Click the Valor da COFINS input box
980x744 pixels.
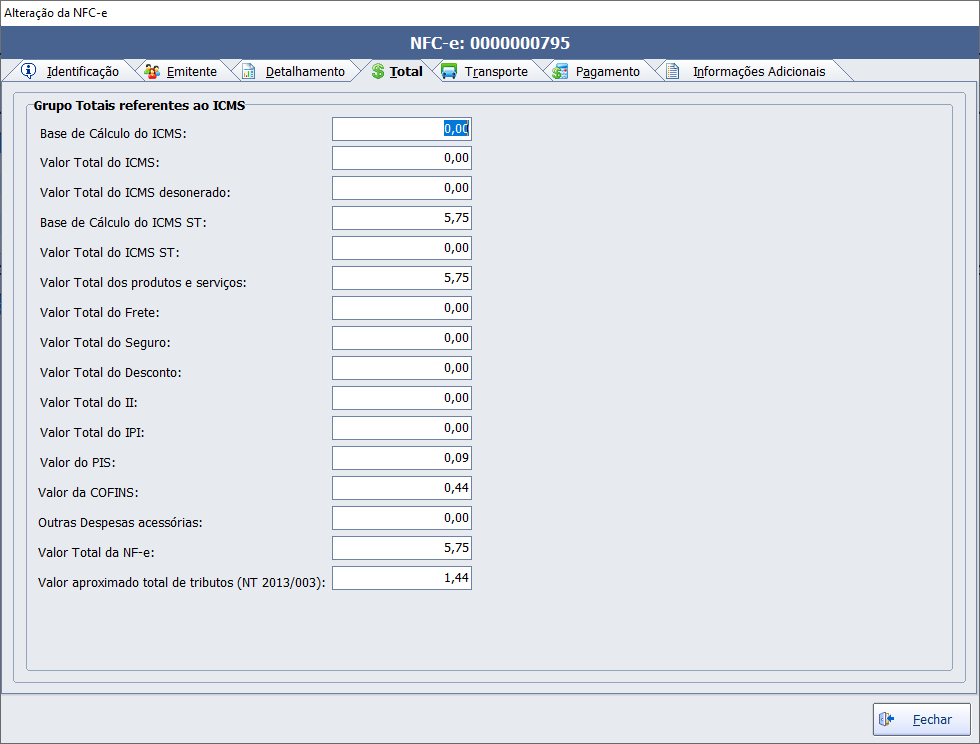pyautogui.click(x=401, y=488)
